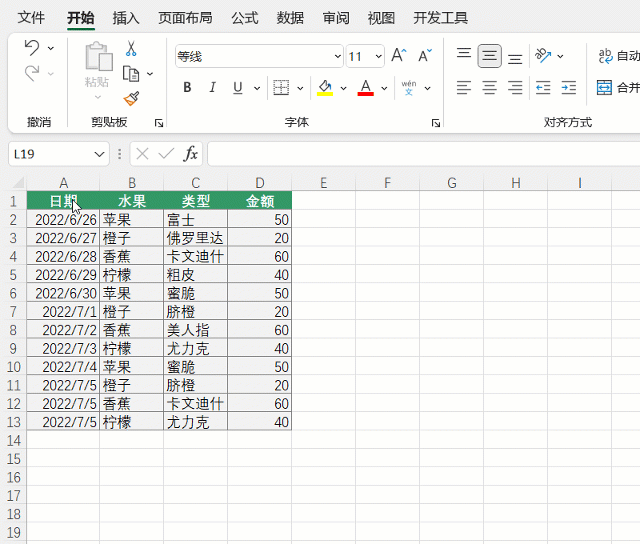Select the 金额 header cell

pos(259,200)
